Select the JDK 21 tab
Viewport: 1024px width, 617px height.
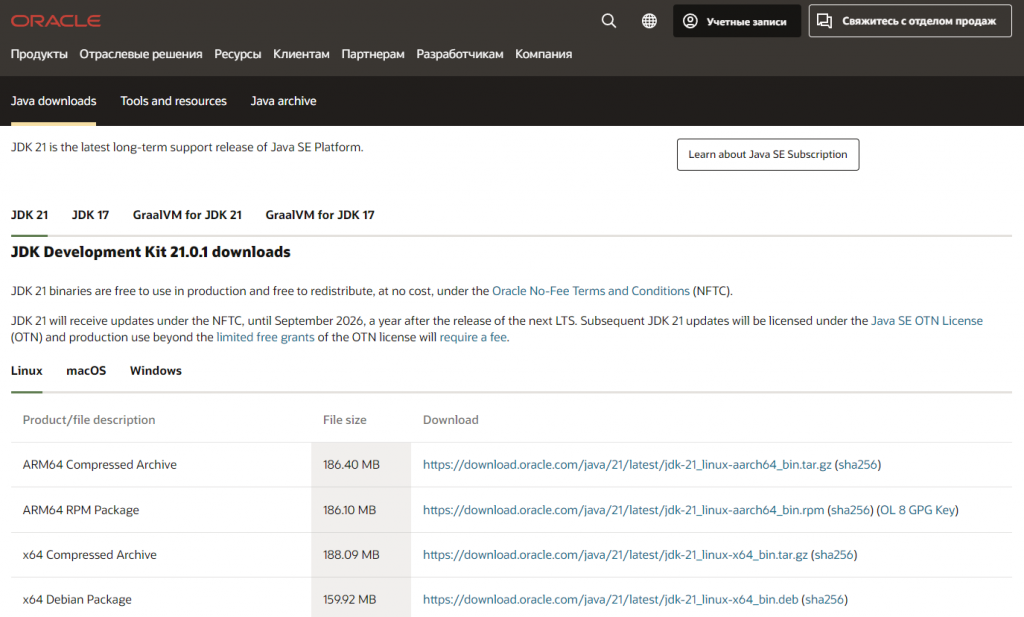pyautogui.click(x=29, y=215)
